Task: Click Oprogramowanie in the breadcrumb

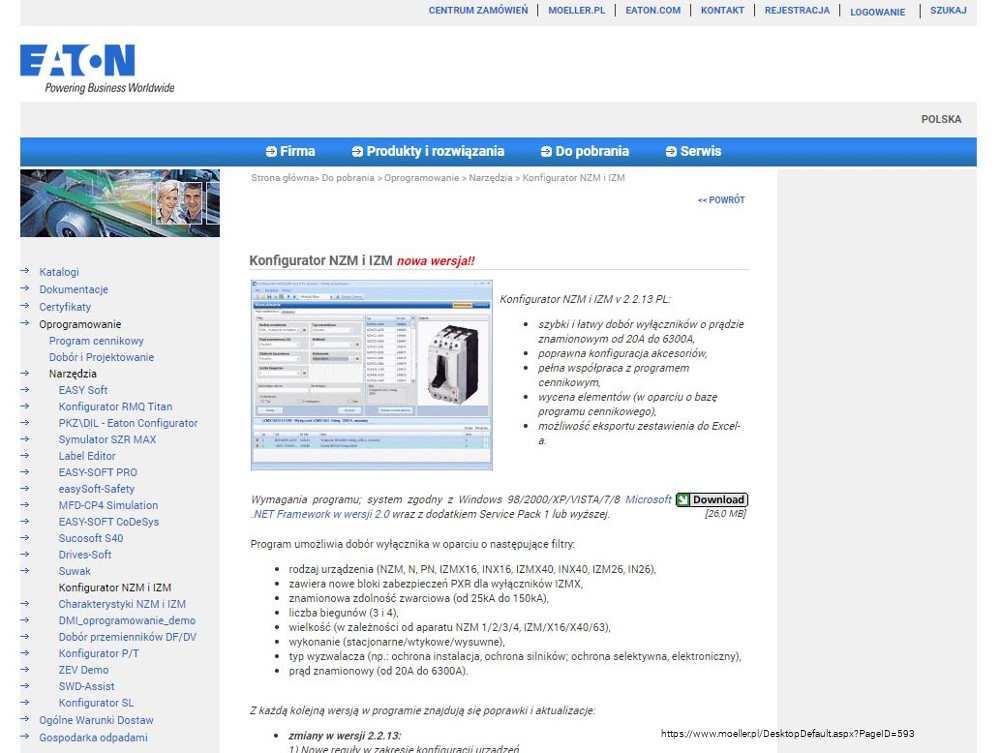Action: click(x=422, y=178)
